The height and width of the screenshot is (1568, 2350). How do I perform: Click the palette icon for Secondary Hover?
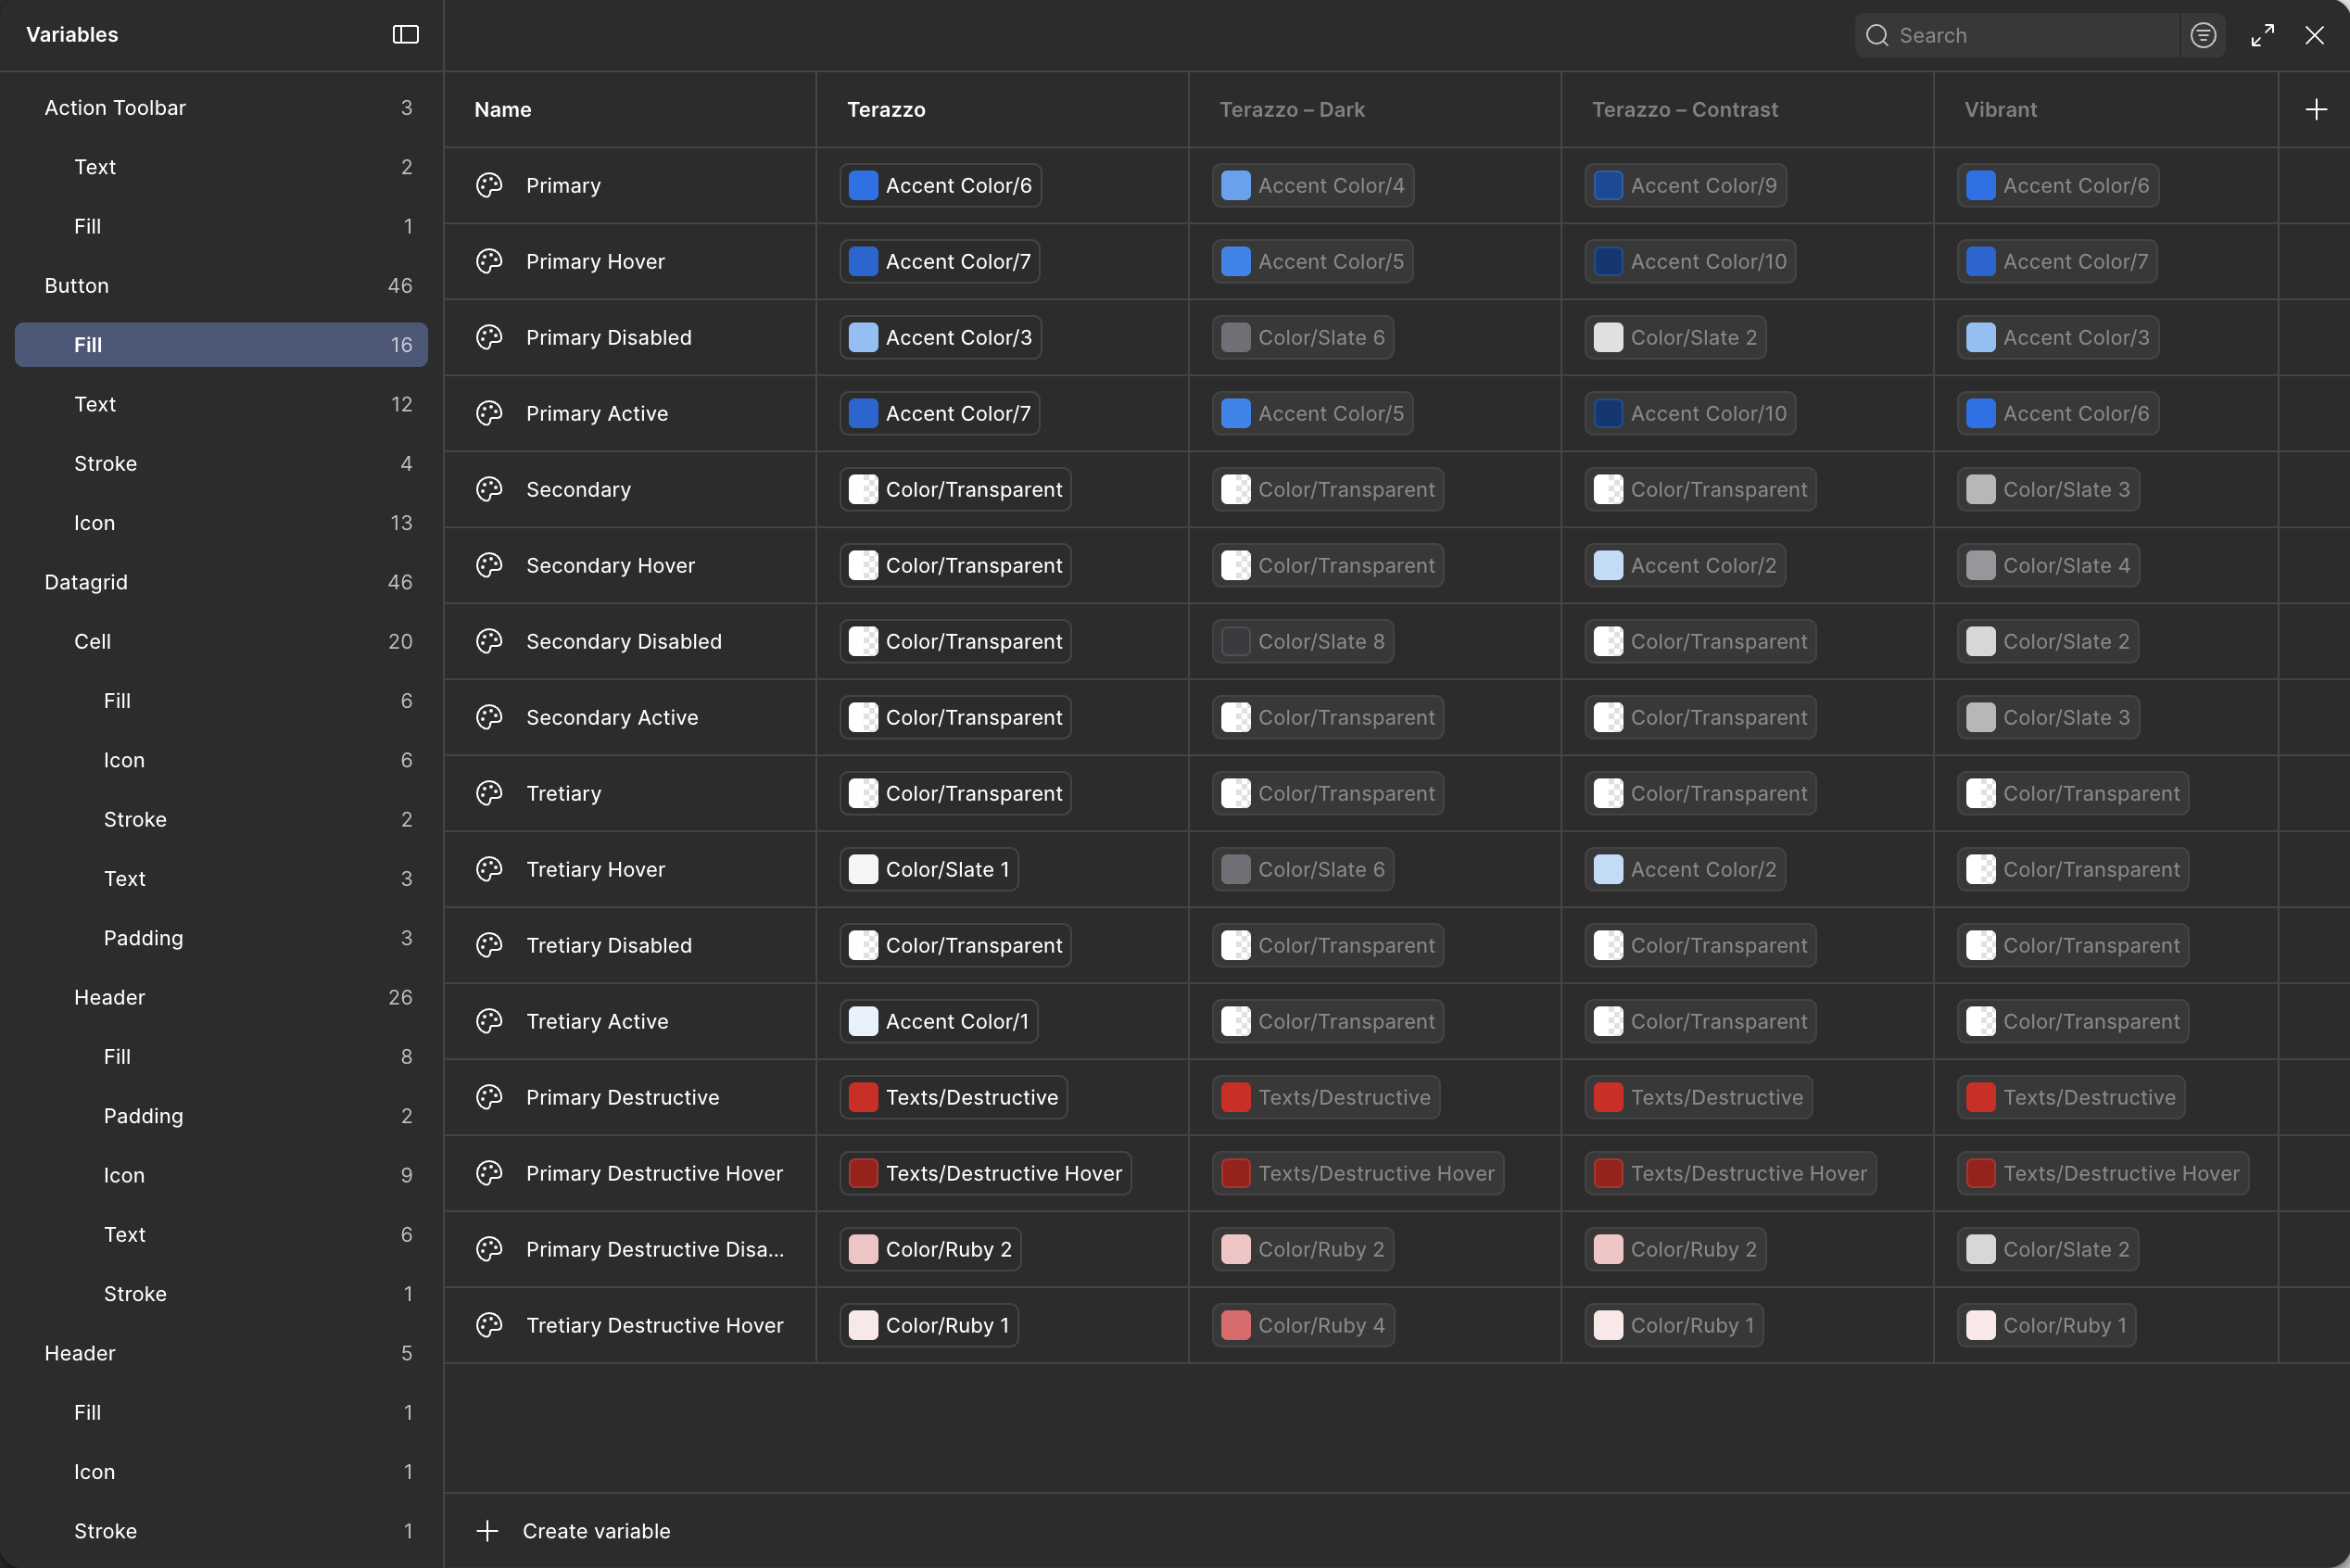click(489, 565)
